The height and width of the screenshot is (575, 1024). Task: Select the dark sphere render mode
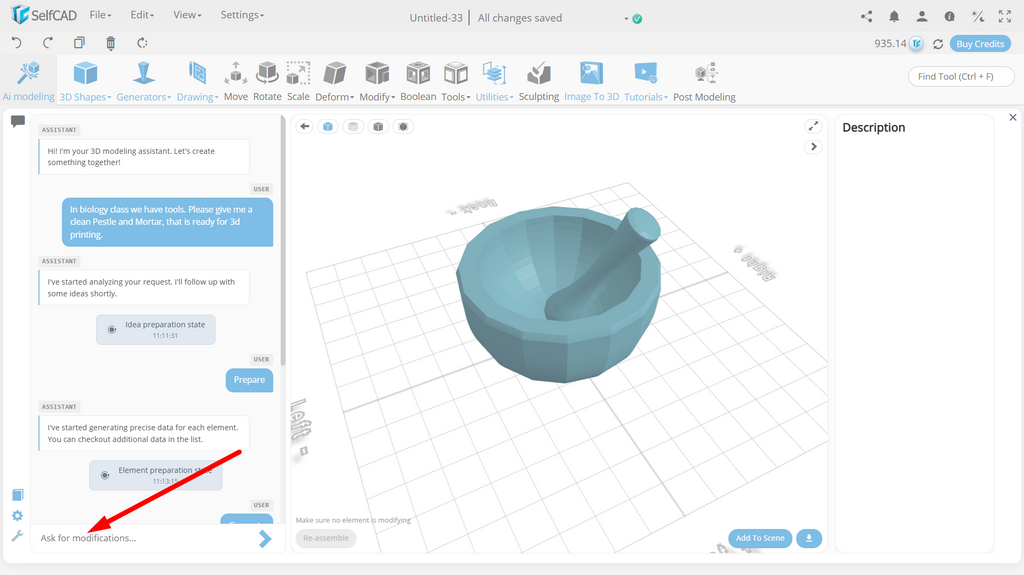[403, 126]
